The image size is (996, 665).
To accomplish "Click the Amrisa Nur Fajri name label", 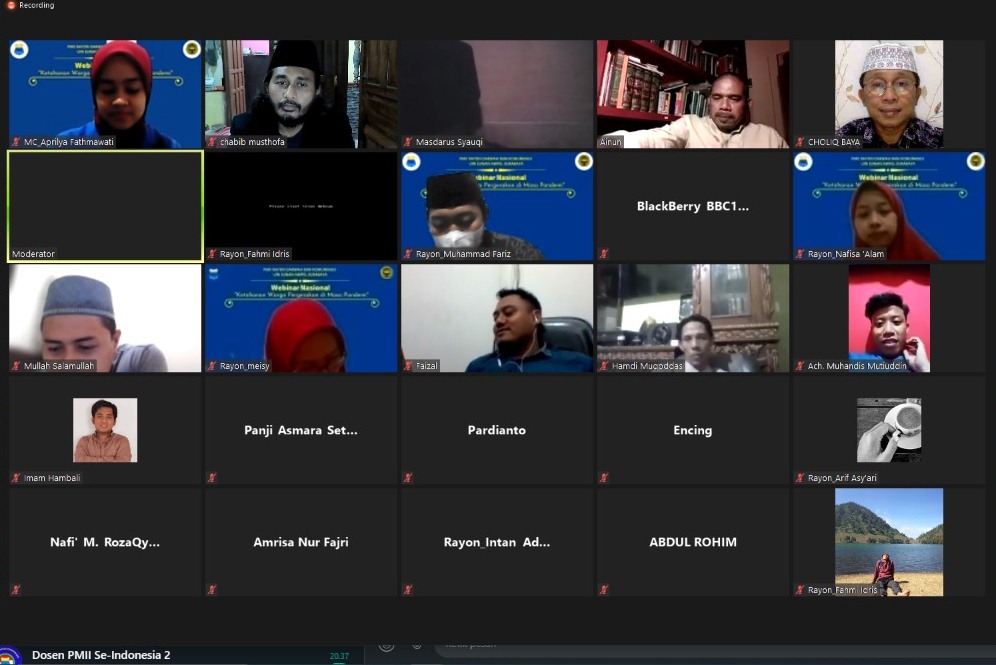I will point(300,542).
